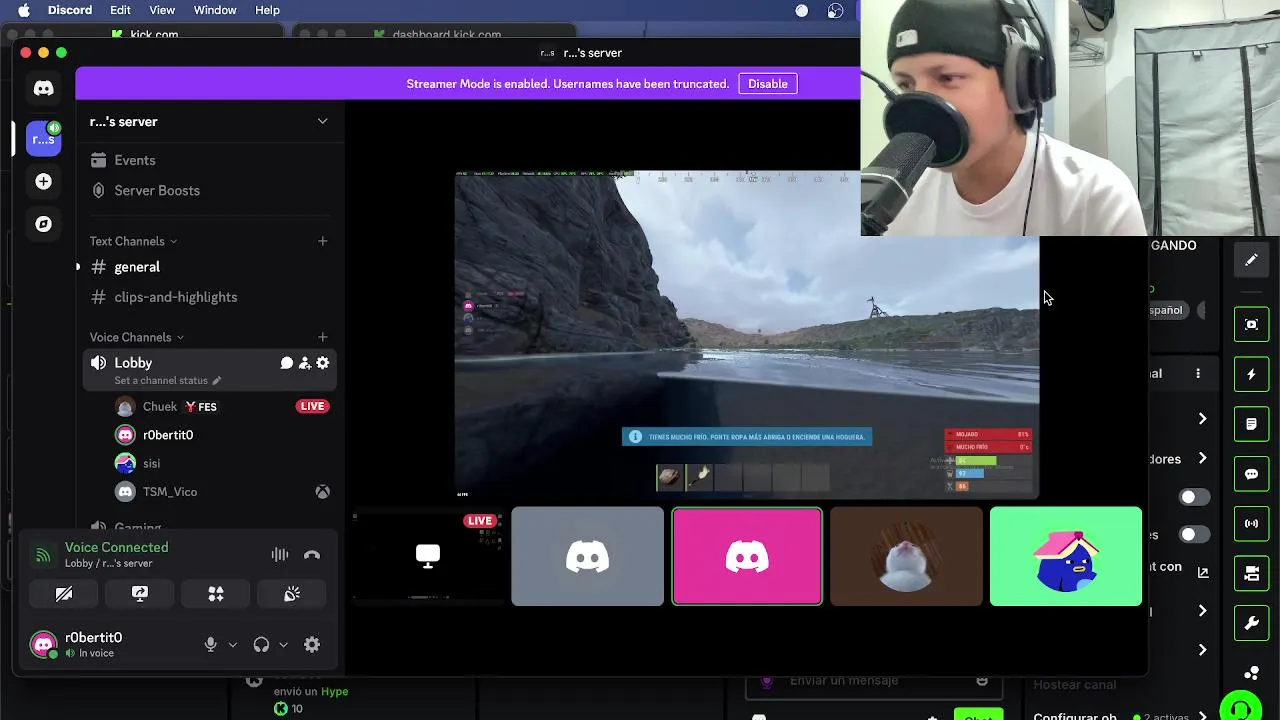Expand headphone output options arrow
The image size is (1280, 720).
tap(284, 645)
